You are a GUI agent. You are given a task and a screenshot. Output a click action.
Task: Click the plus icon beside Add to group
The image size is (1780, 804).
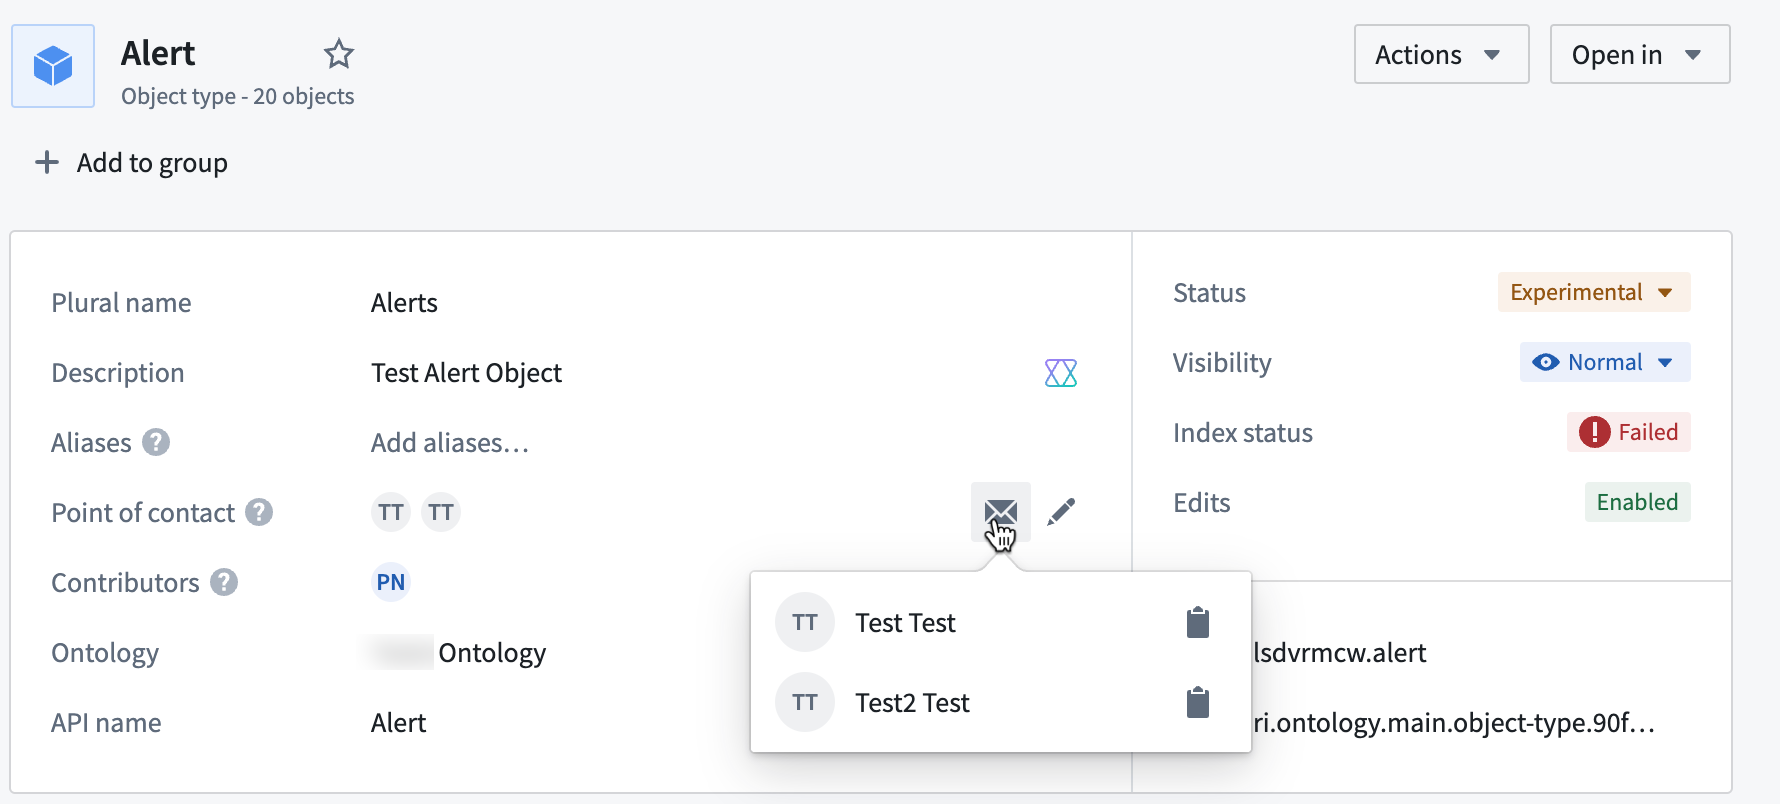[x=46, y=162]
